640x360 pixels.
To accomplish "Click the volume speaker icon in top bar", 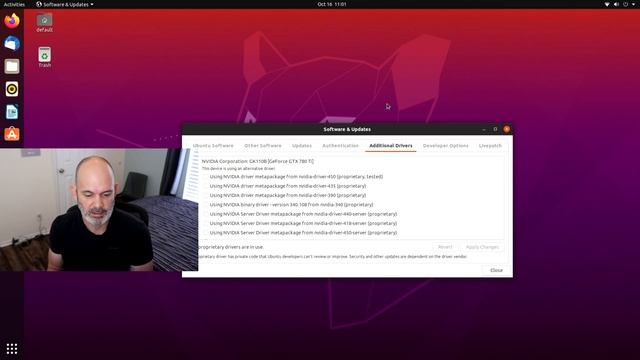I will 616,4.
